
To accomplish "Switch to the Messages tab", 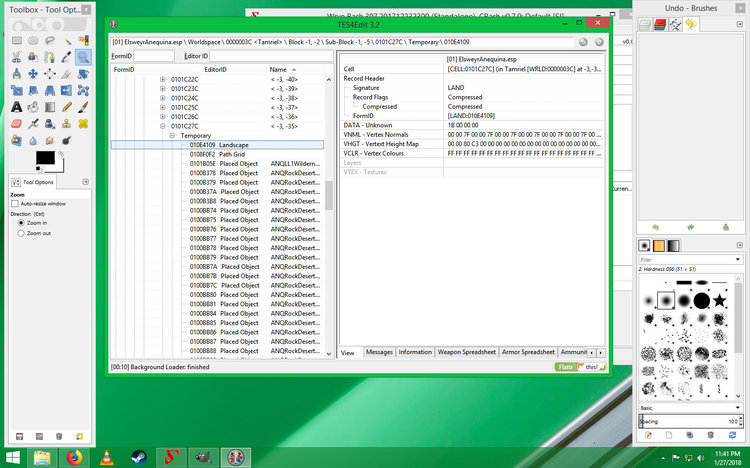I will 379,352.
